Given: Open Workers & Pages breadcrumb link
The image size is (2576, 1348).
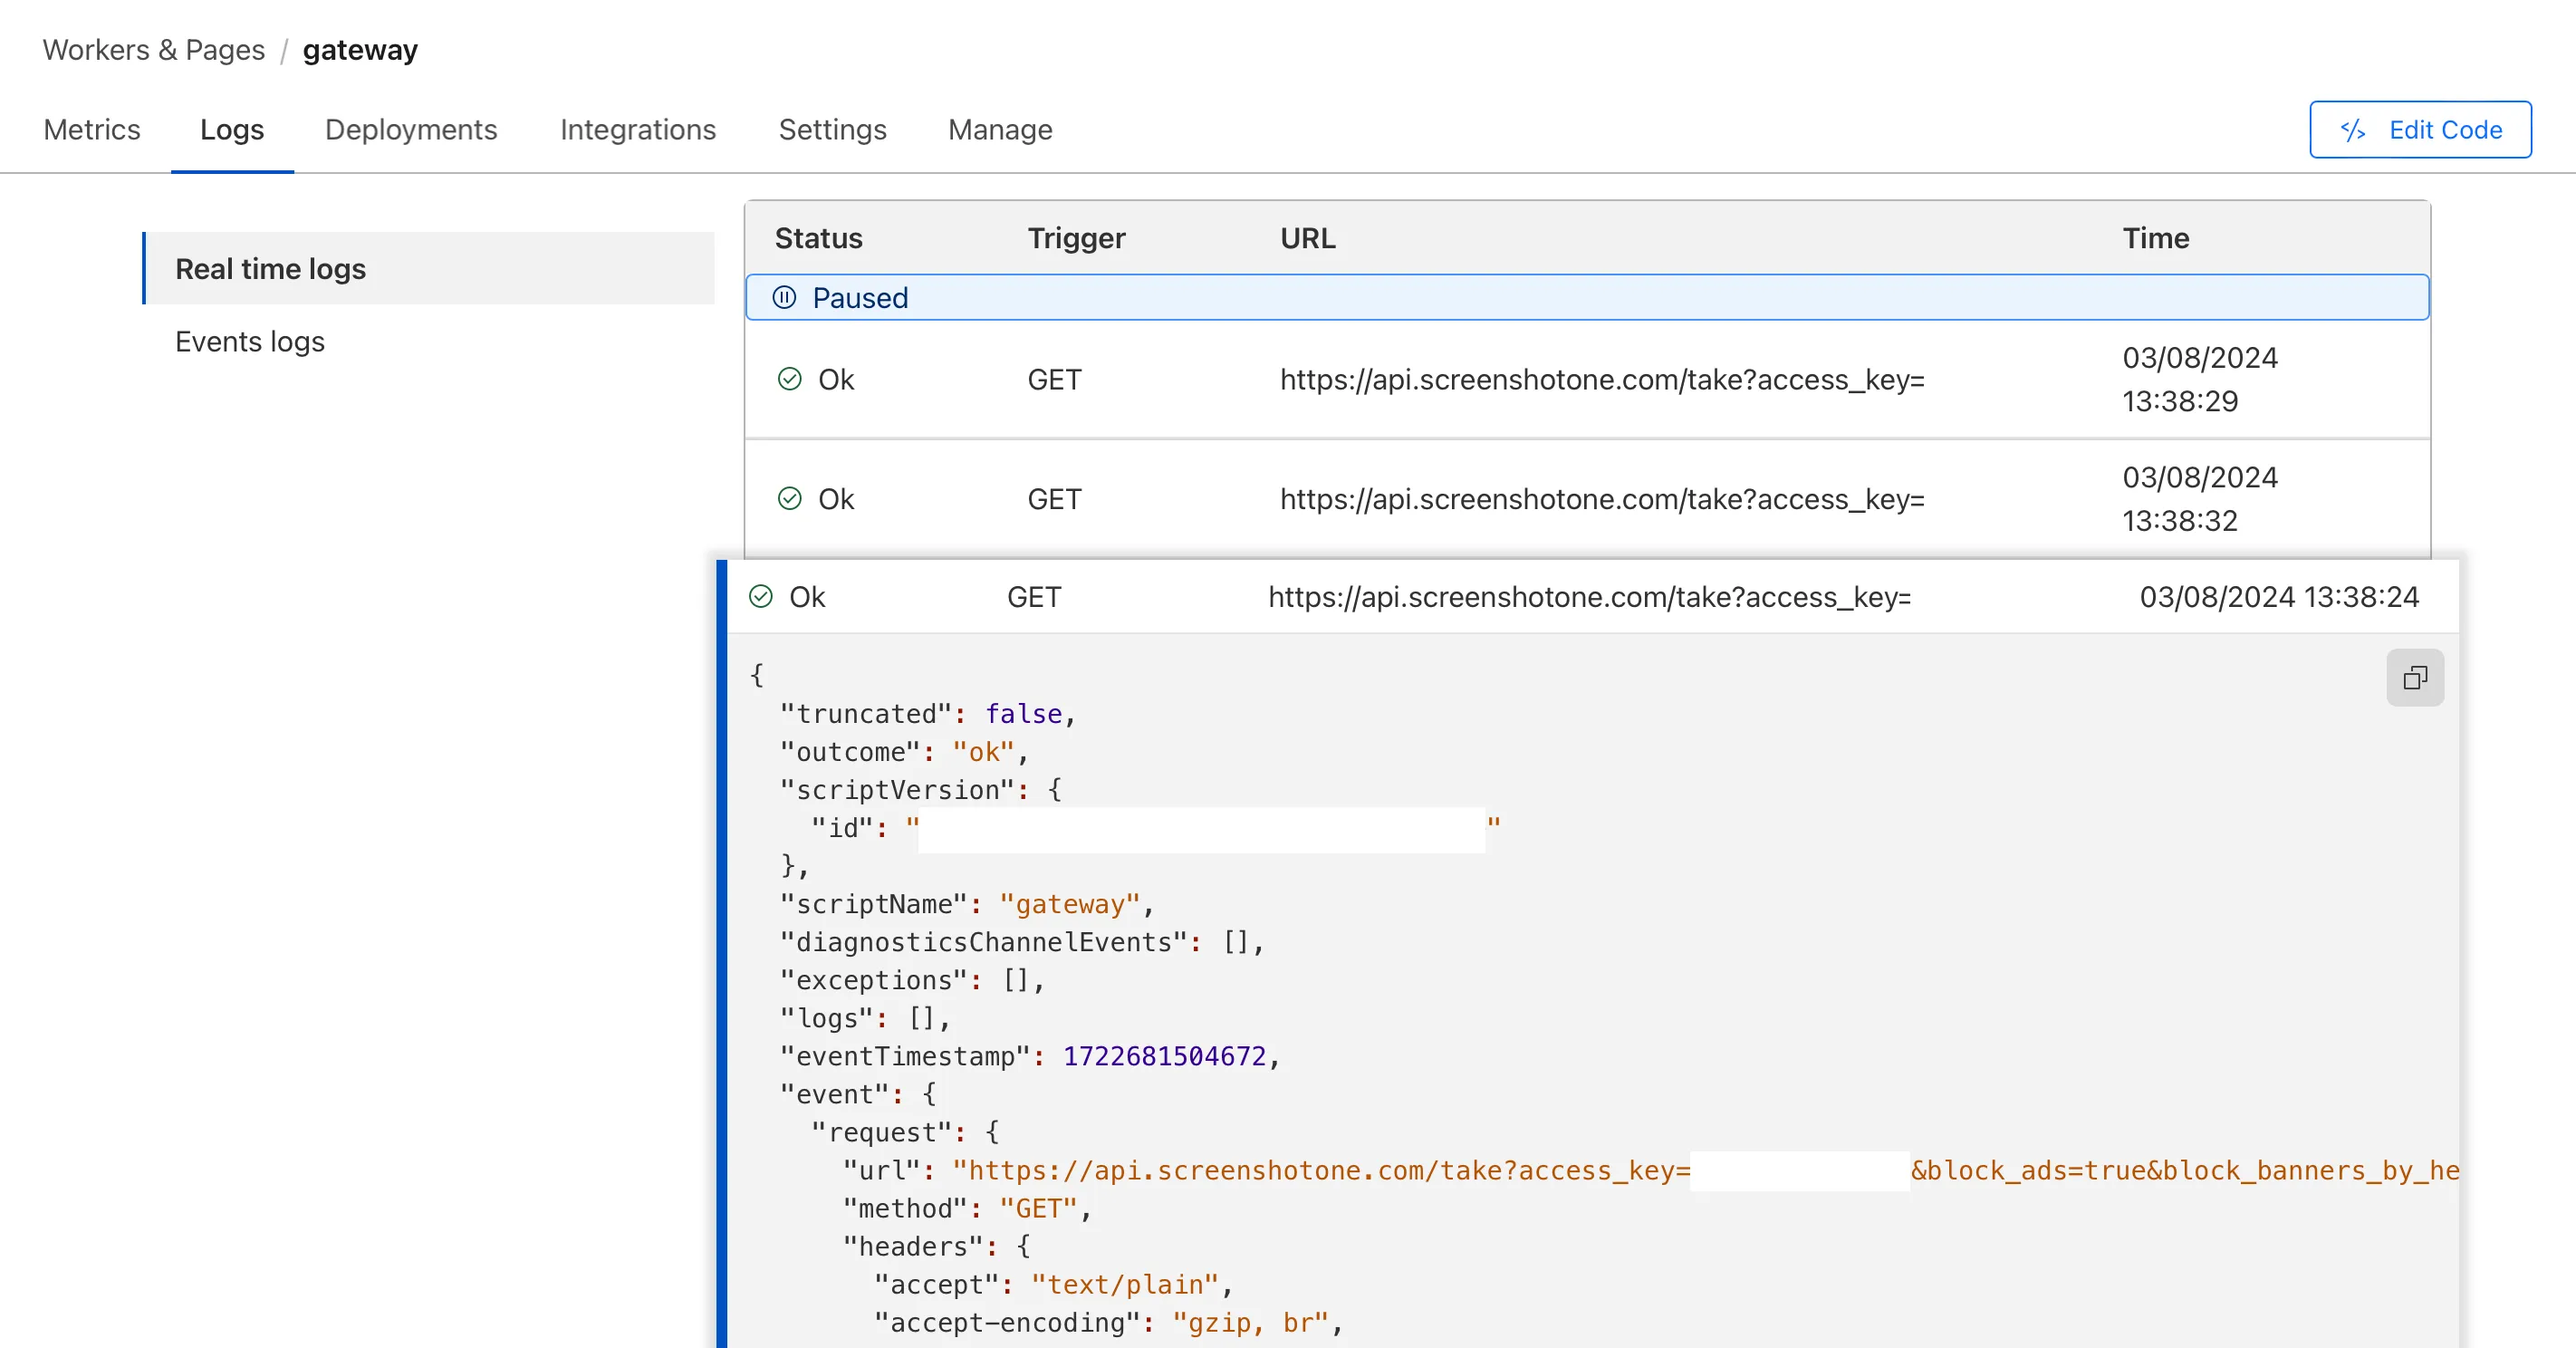Looking at the screenshot, I should 153,50.
